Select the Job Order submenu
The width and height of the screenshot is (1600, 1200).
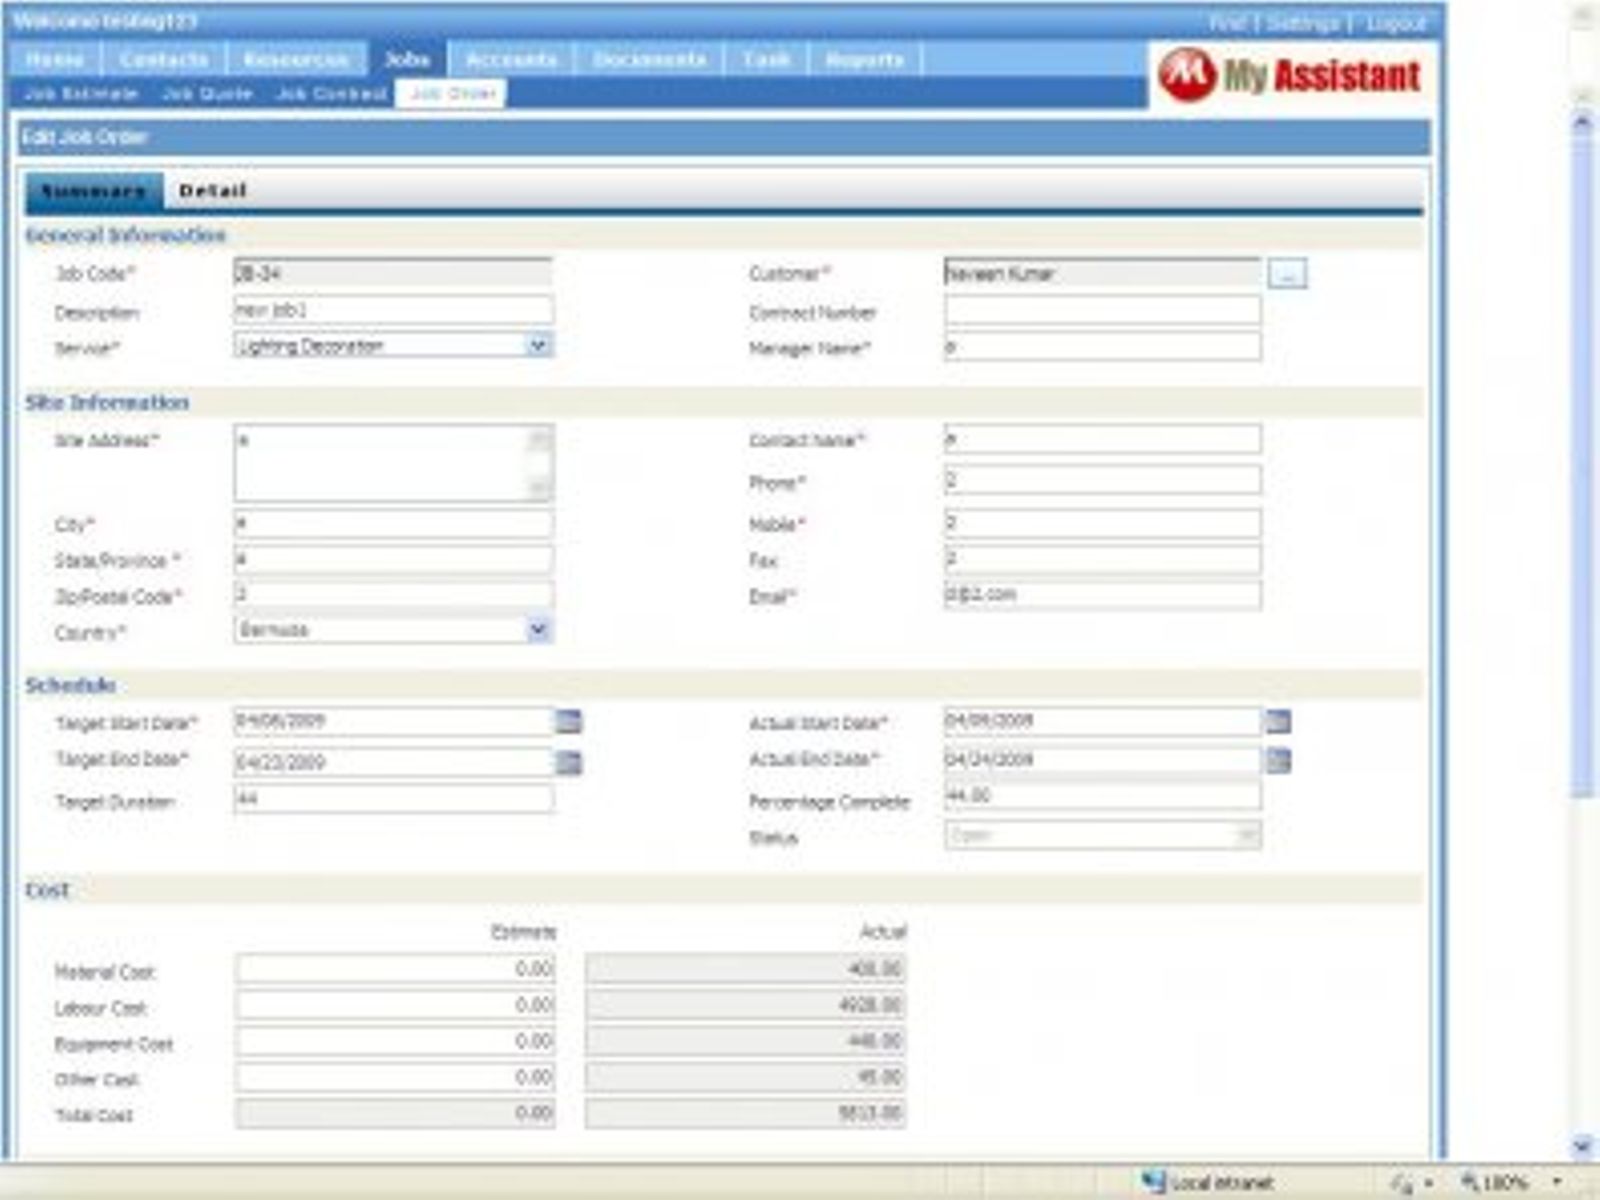coord(452,94)
